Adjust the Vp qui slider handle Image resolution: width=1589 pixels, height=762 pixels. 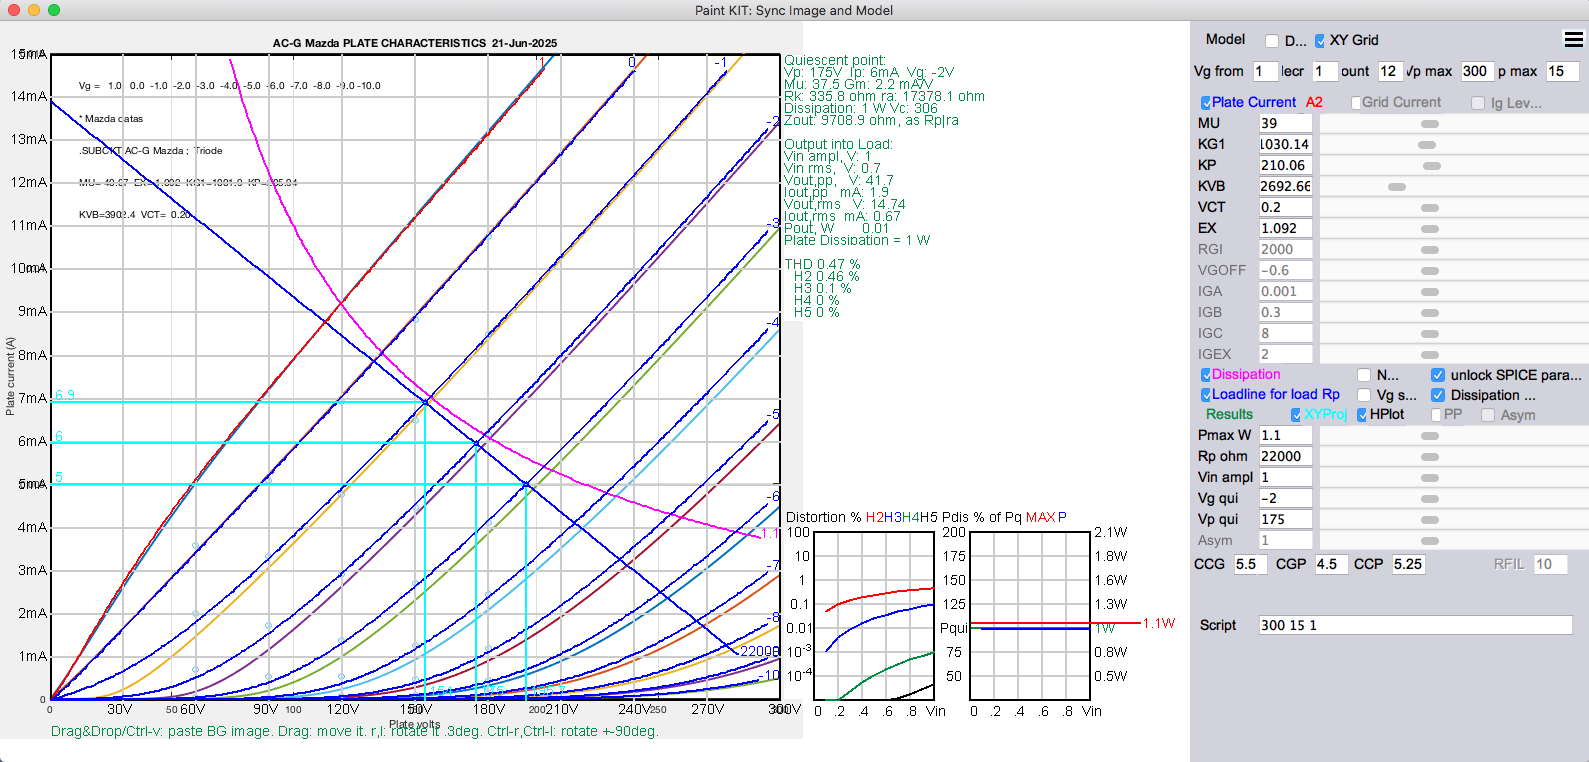coord(1430,520)
